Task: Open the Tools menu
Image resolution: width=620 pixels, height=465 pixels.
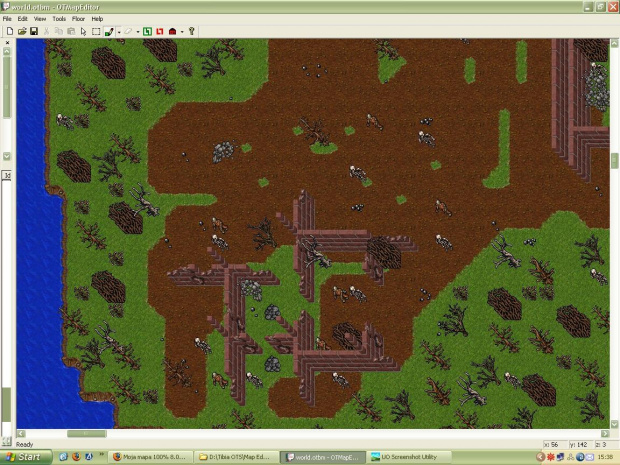Action: click(x=59, y=18)
